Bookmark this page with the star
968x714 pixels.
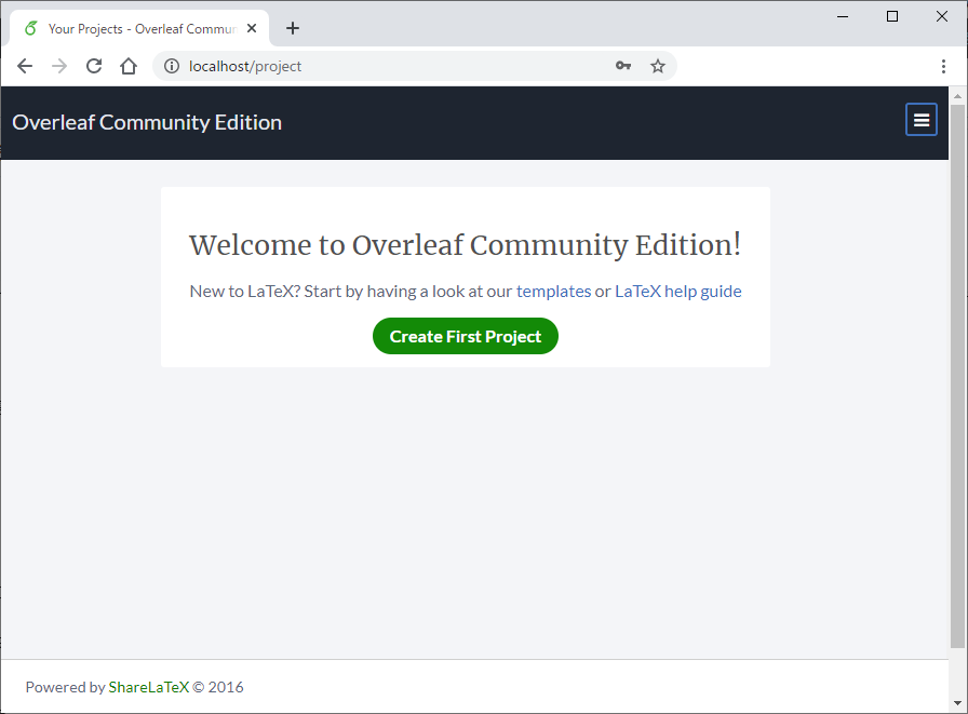(x=658, y=66)
